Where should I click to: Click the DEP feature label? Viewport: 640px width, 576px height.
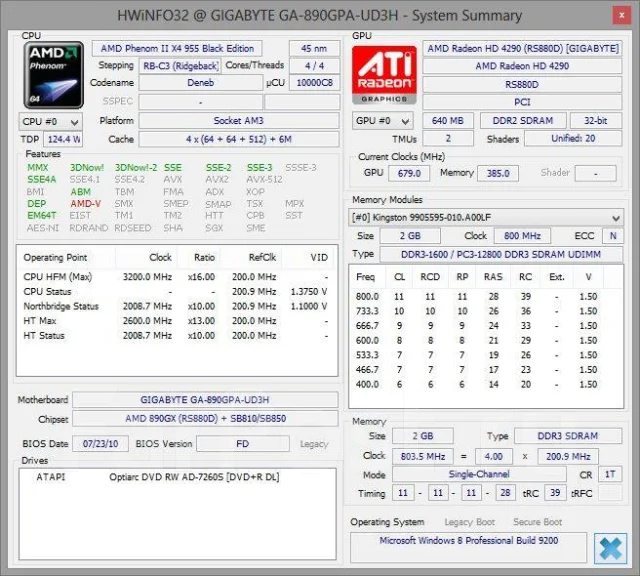36,204
